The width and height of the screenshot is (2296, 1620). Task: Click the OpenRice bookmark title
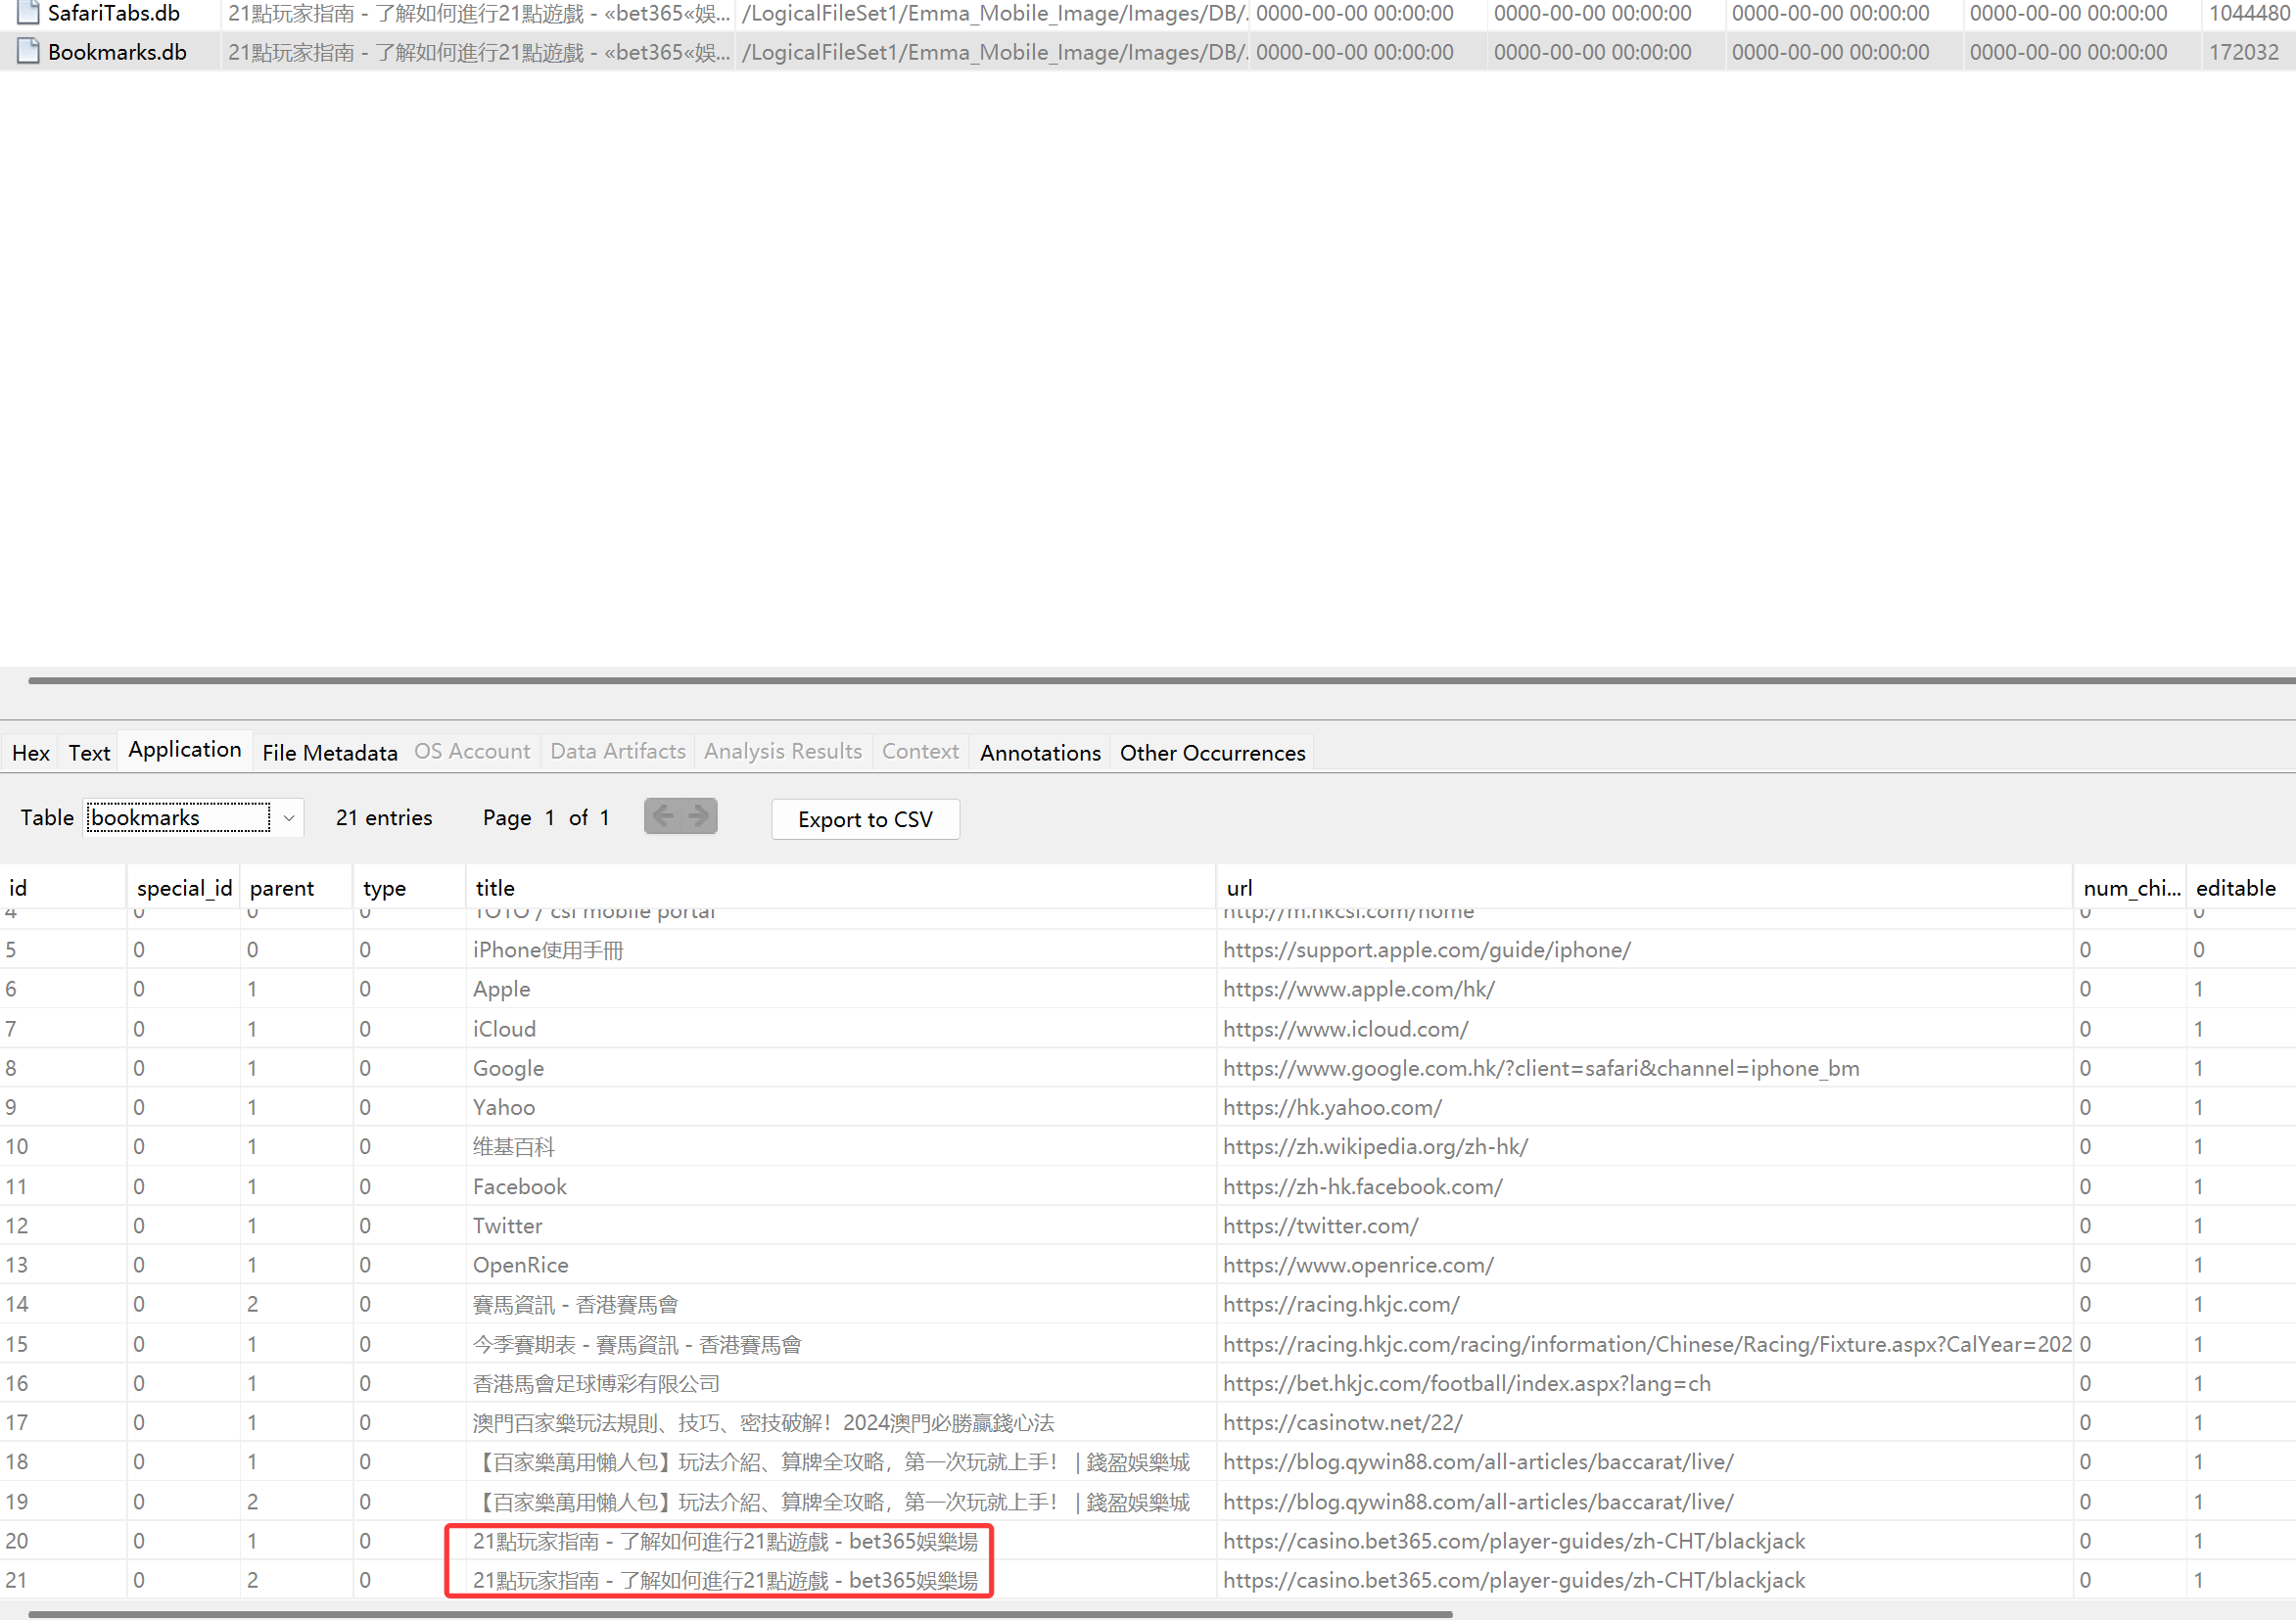(521, 1265)
